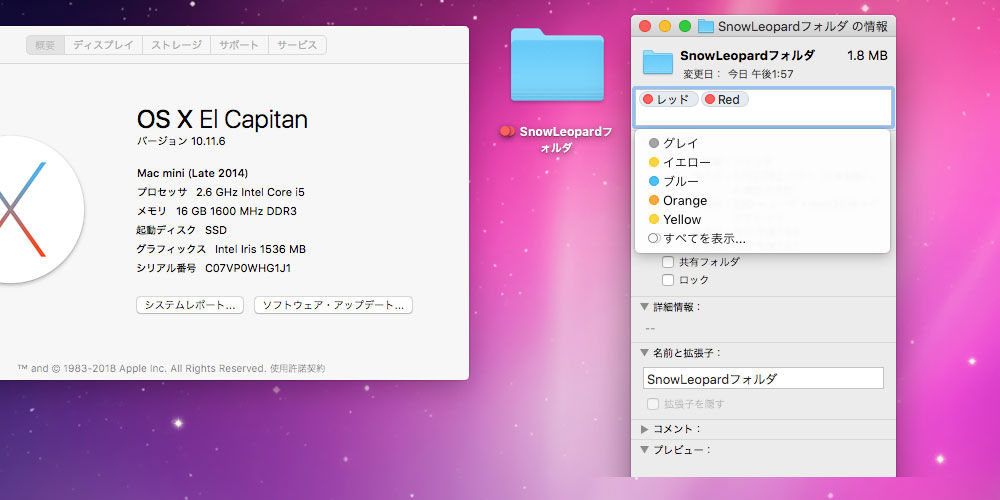This screenshot has height=500, width=1000.
Task: Enable the ロック checkbox
Action: tap(668, 279)
